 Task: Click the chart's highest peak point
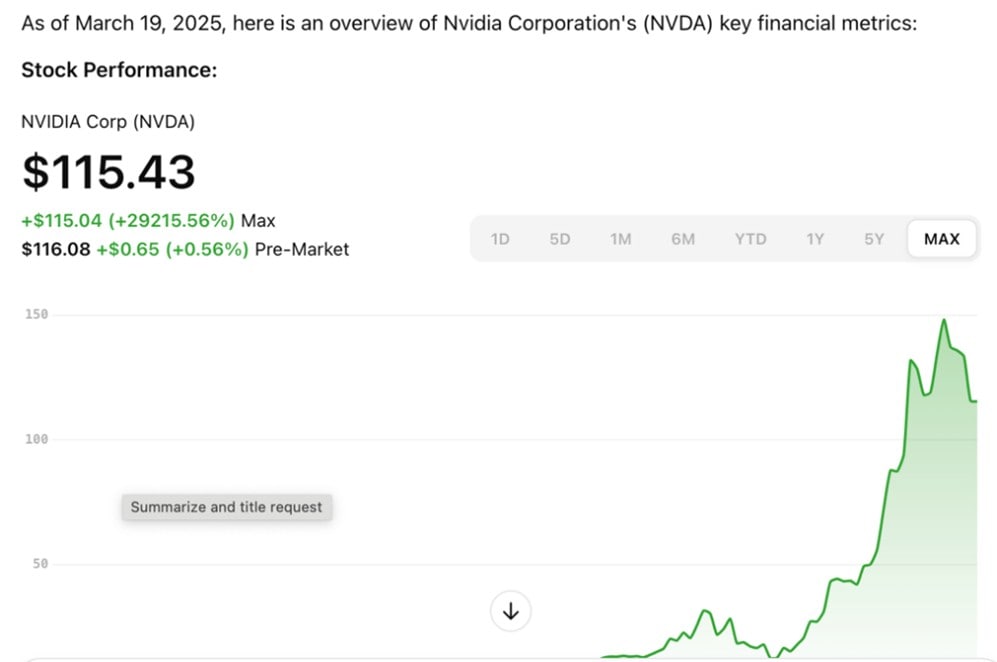pyautogui.click(x=943, y=320)
